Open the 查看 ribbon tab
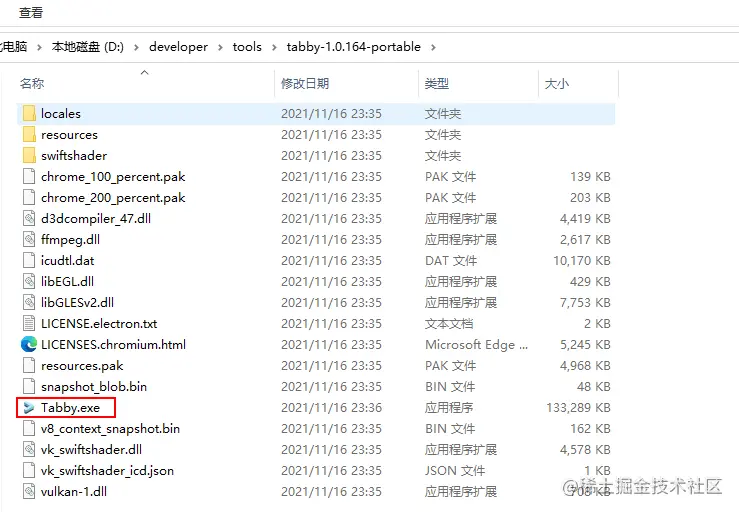 [31, 13]
